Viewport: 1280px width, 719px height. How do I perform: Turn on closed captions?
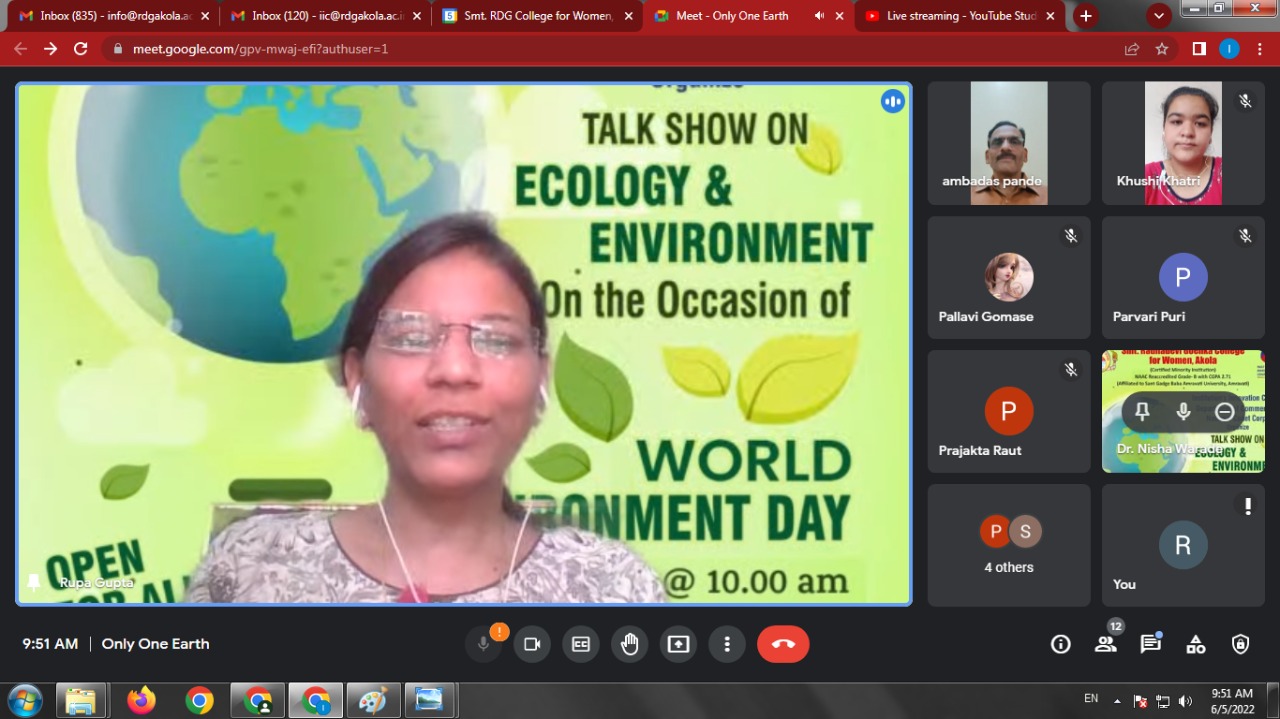point(580,644)
